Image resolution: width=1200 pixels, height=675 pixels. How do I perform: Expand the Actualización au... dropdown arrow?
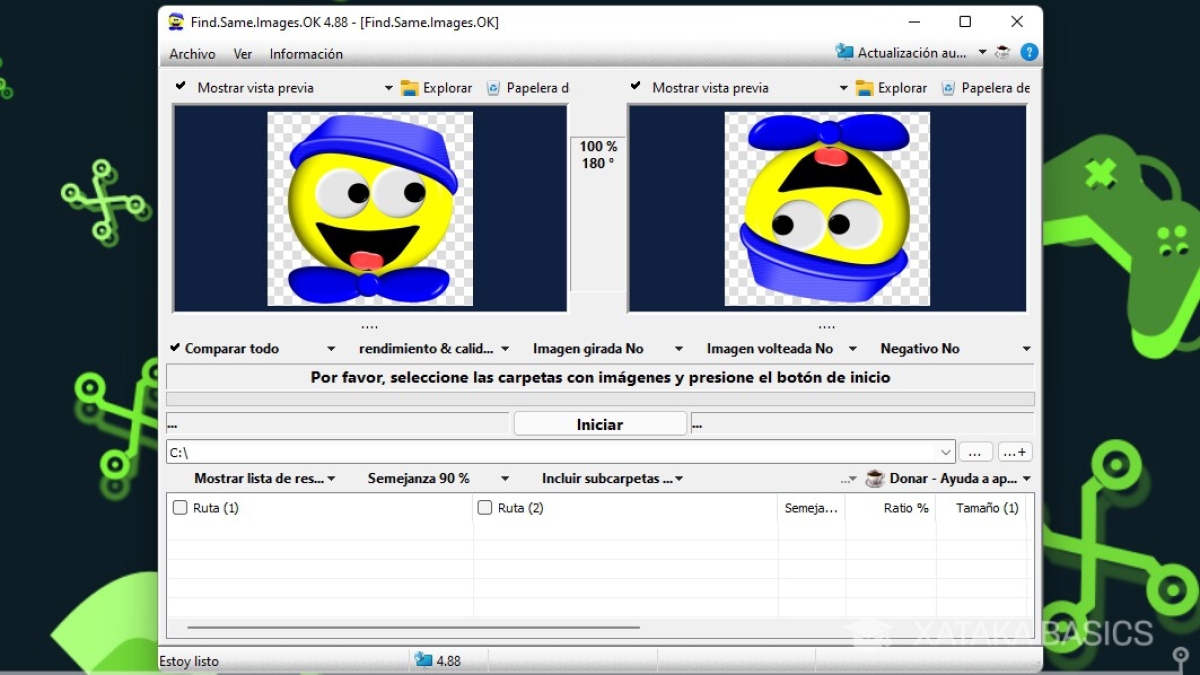point(982,53)
